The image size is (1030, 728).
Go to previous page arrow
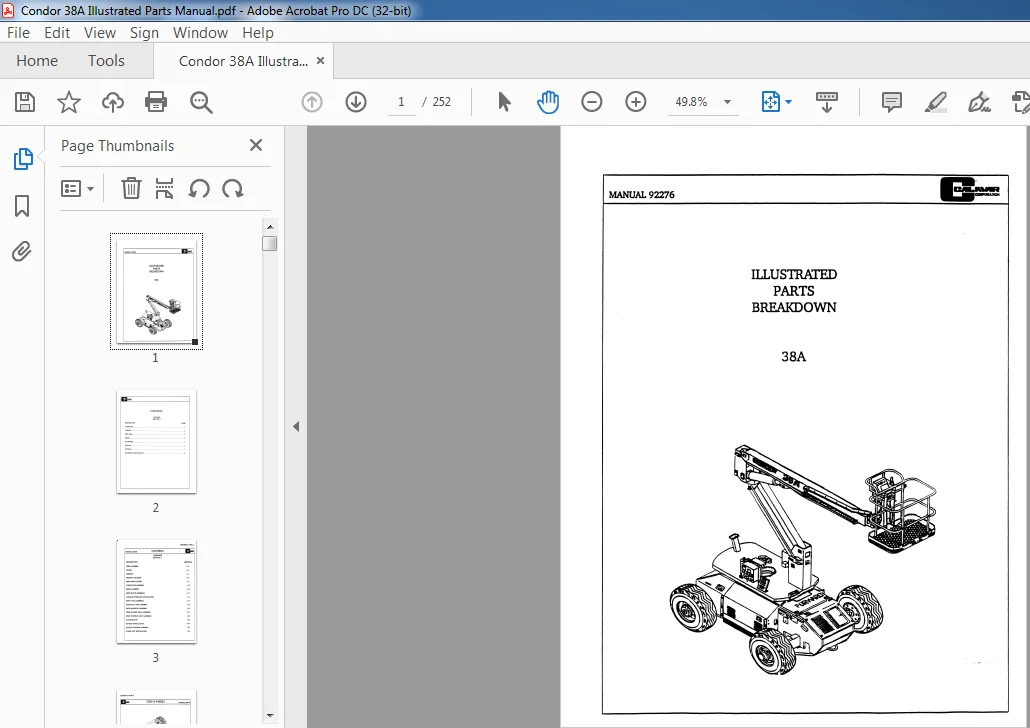click(x=312, y=102)
